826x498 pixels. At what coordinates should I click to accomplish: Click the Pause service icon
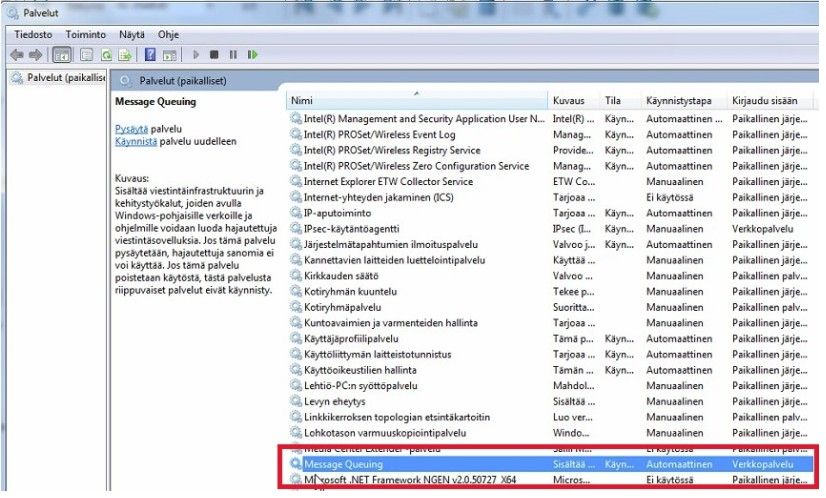click(x=233, y=54)
